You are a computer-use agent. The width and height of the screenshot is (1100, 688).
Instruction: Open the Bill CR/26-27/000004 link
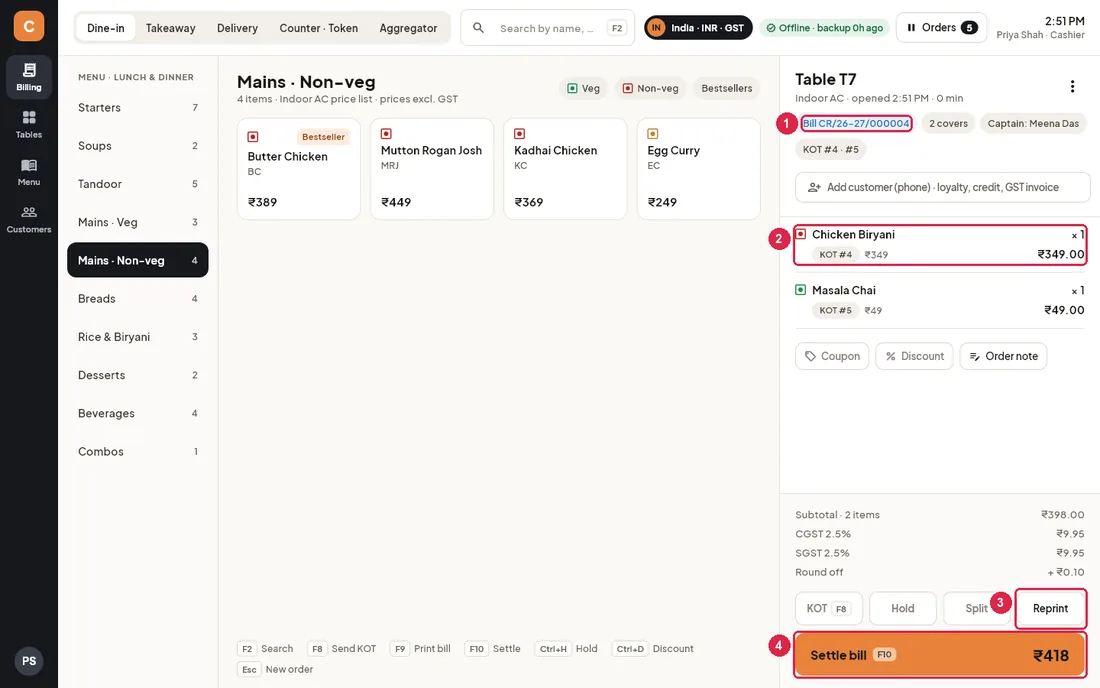tap(856, 123)
